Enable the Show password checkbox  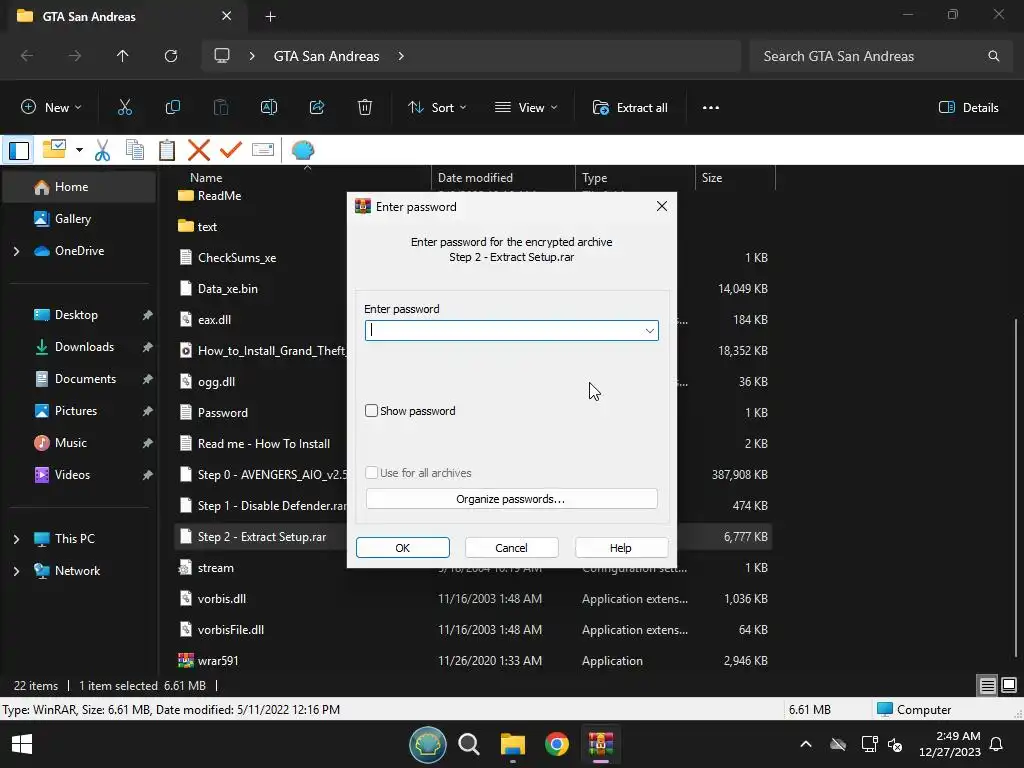pos(371,410)
